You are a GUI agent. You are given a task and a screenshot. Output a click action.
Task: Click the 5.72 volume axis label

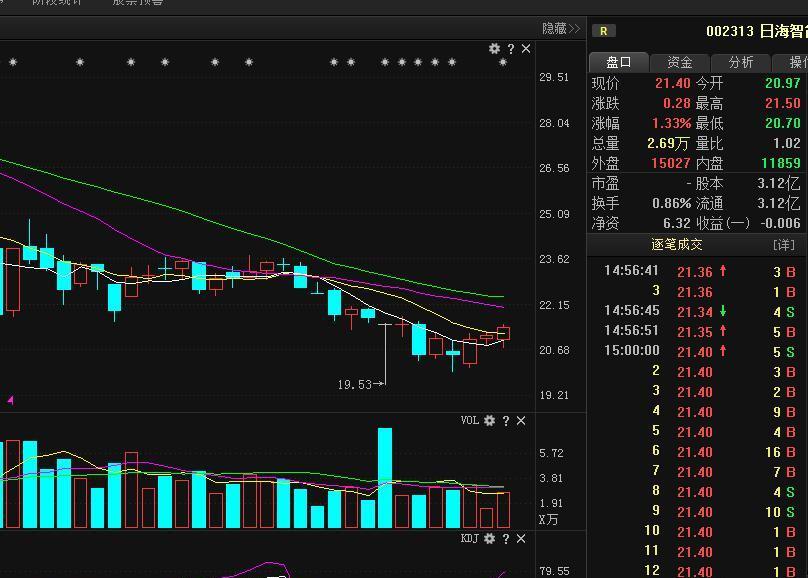551,453
